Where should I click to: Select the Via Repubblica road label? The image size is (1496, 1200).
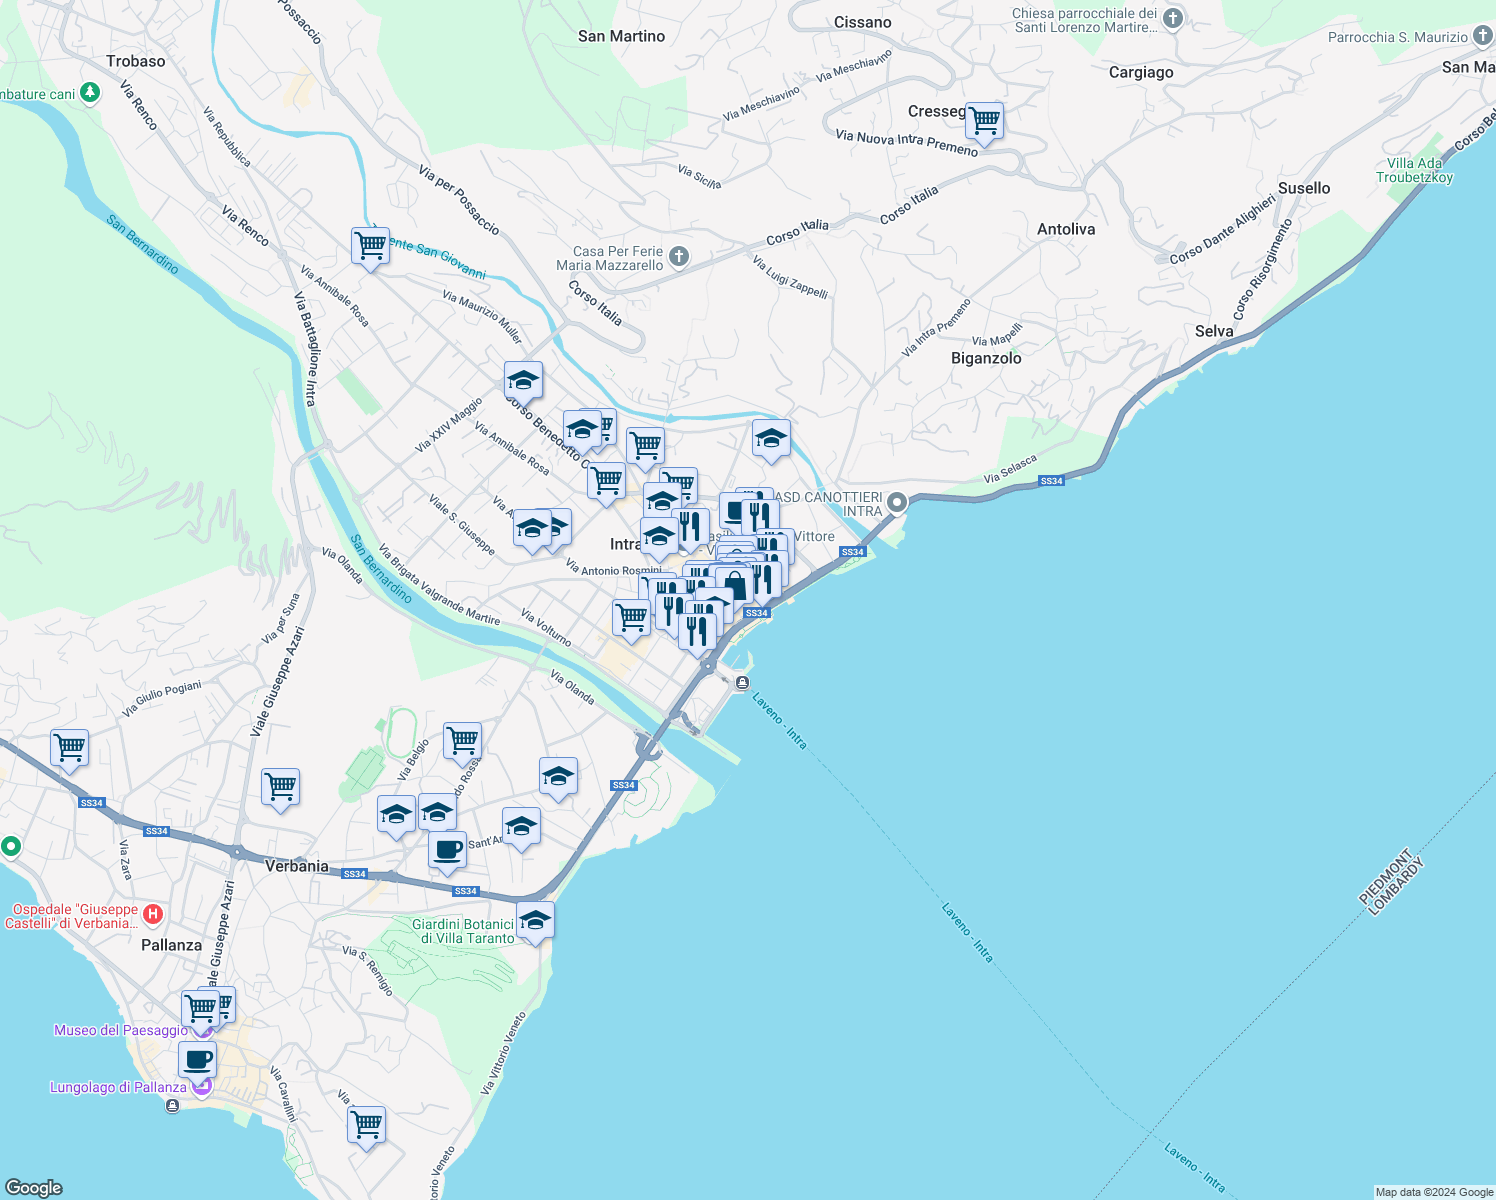point(227,137)
